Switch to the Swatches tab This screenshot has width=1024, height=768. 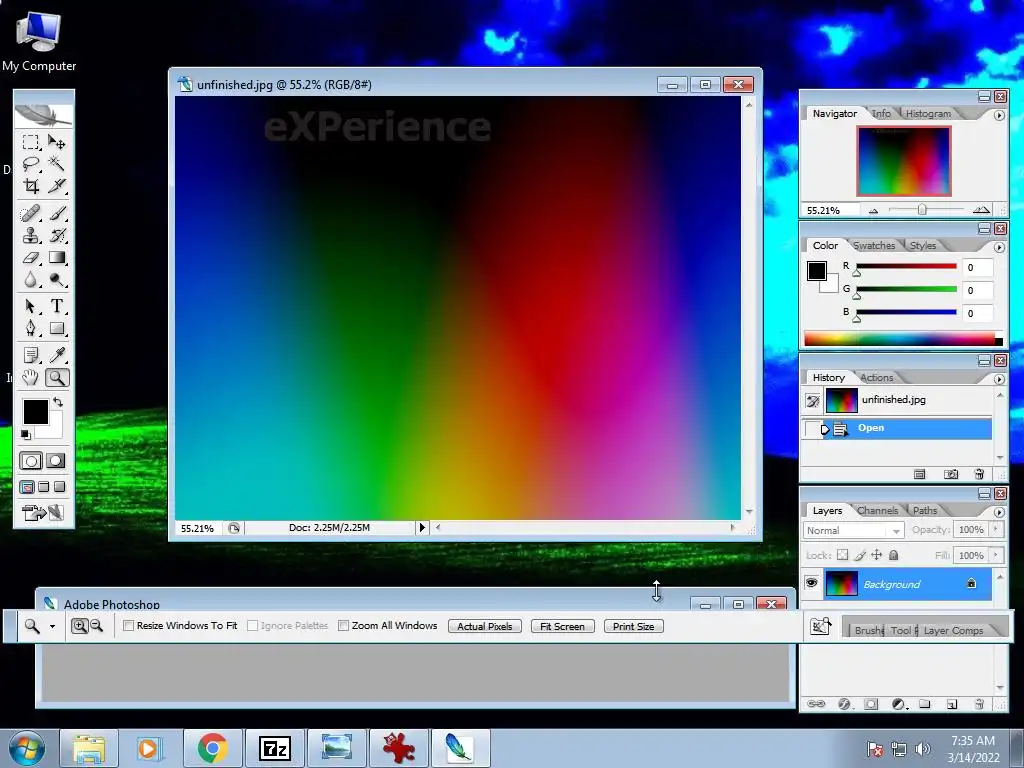(x=874, y=246)
